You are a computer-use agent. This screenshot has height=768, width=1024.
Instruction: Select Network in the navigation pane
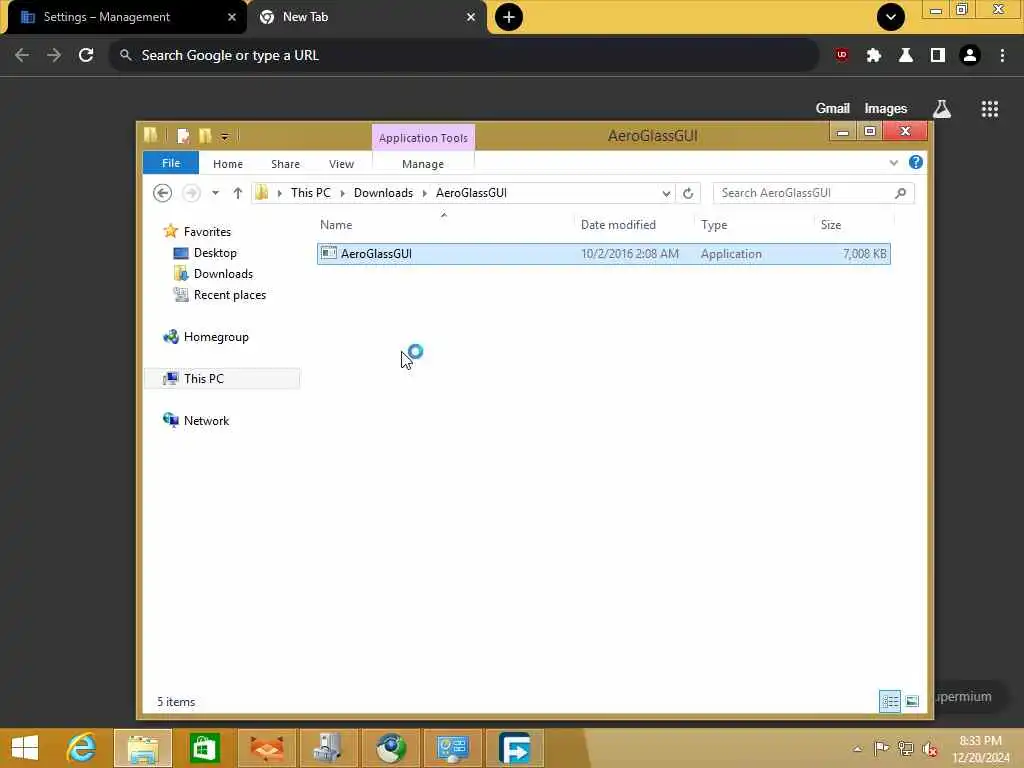206,421
